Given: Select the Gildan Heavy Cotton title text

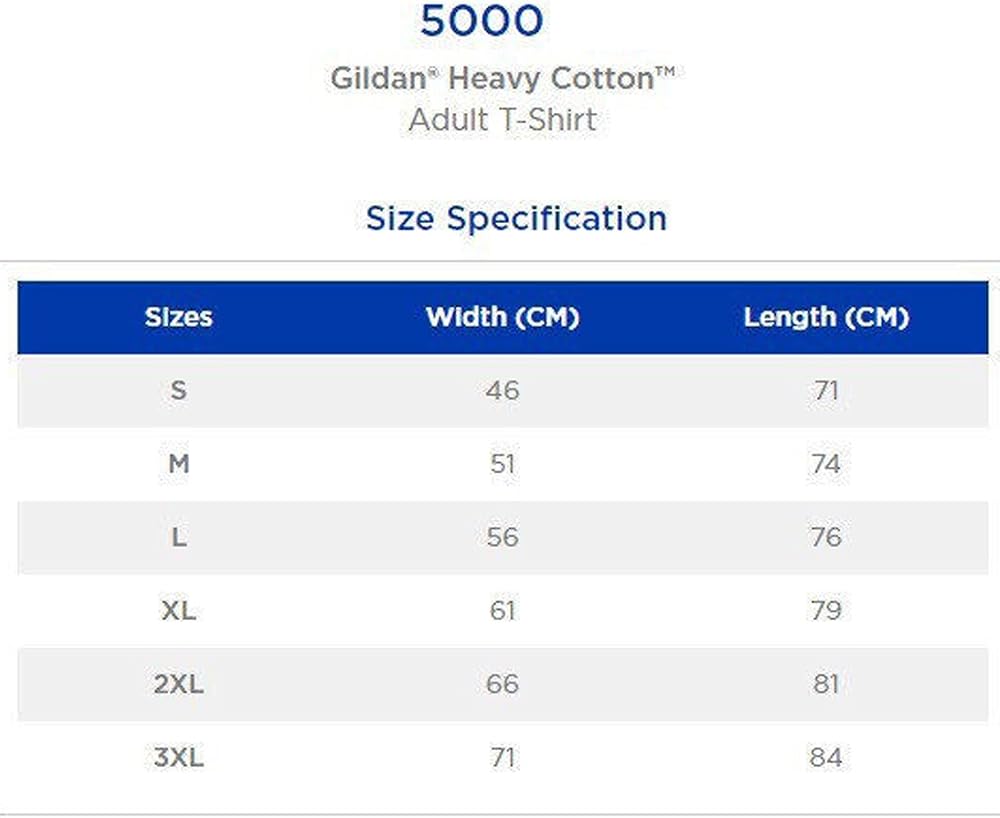Looking at the screenshot, I should (x=503, y=79).
